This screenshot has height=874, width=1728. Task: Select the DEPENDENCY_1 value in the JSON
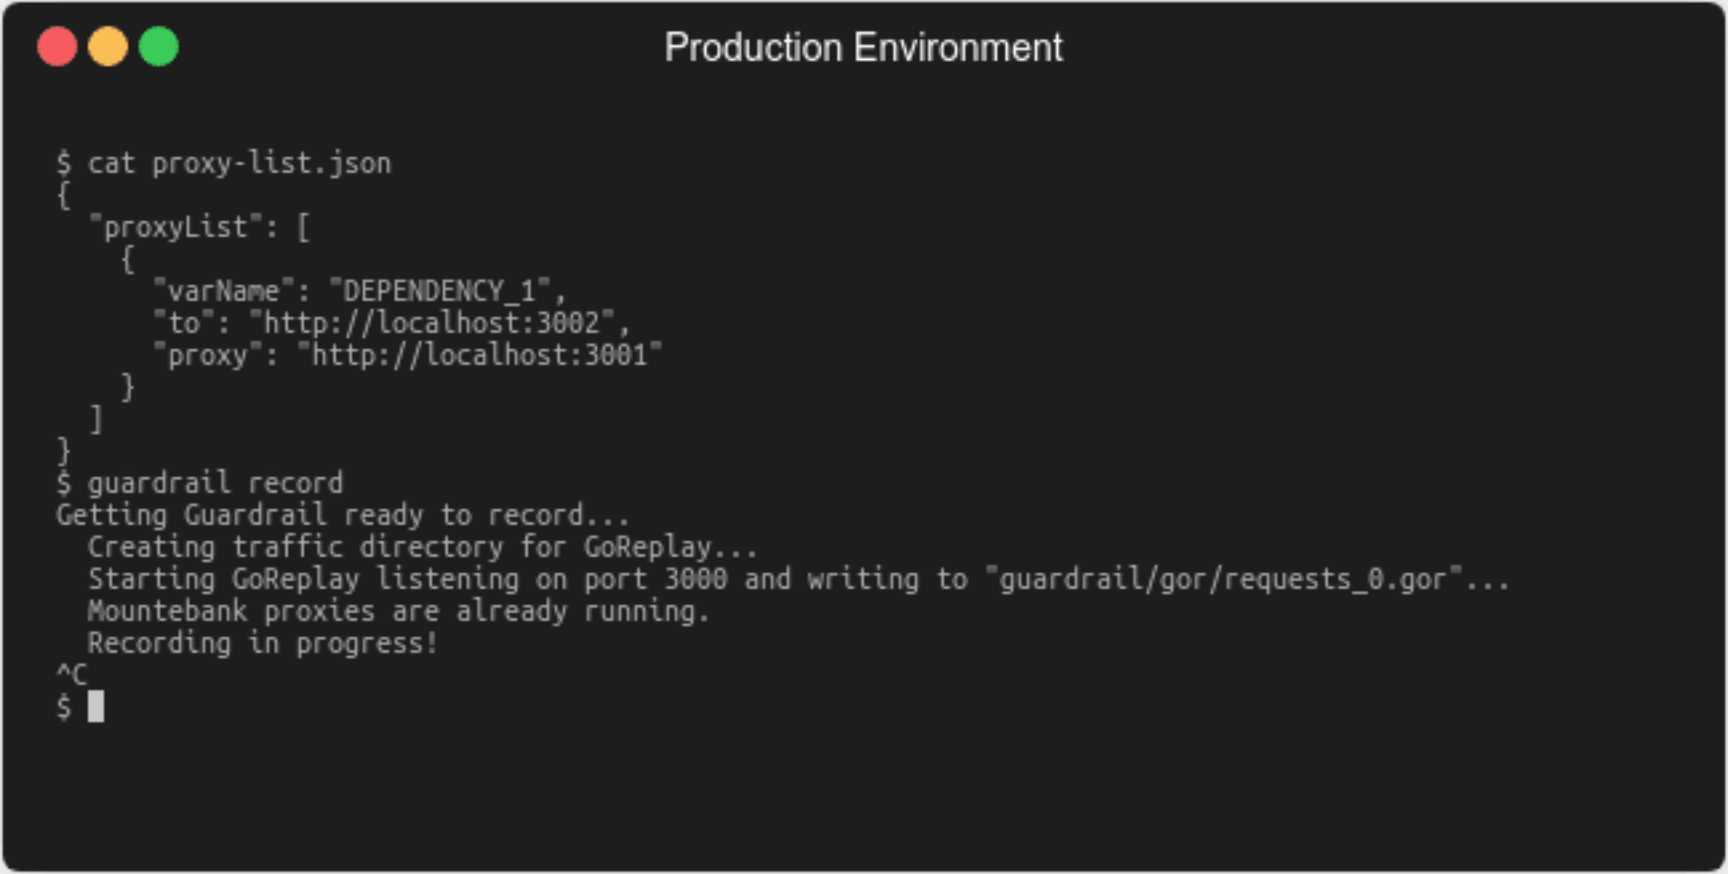439,291
